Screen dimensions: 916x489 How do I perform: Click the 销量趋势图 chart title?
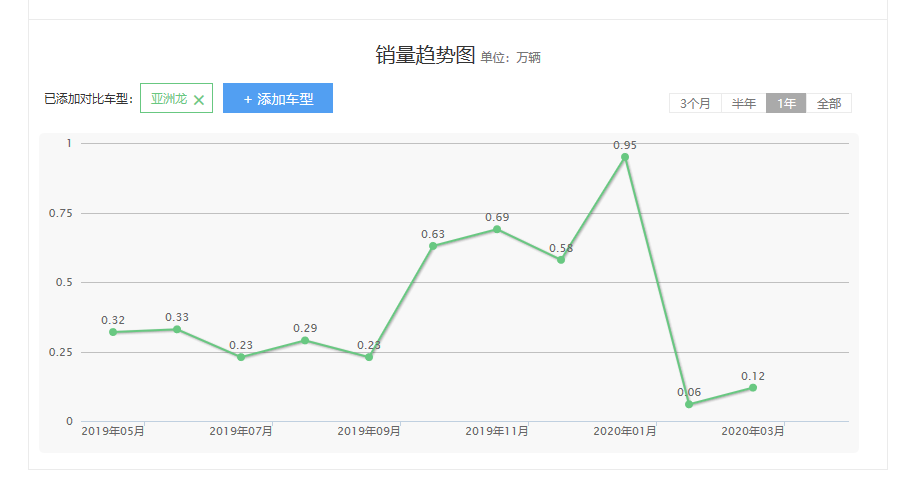pos(425,56)
